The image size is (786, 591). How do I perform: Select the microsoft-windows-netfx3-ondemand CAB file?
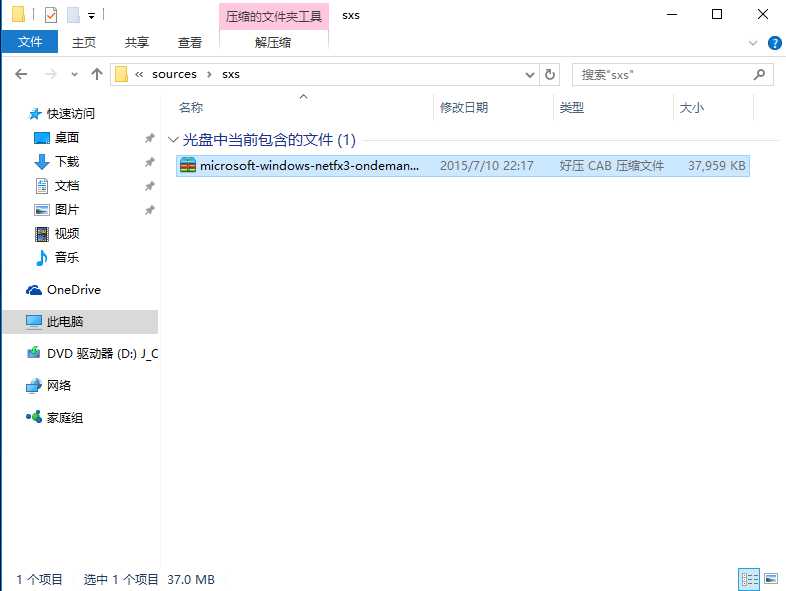[x=463, y=165]
